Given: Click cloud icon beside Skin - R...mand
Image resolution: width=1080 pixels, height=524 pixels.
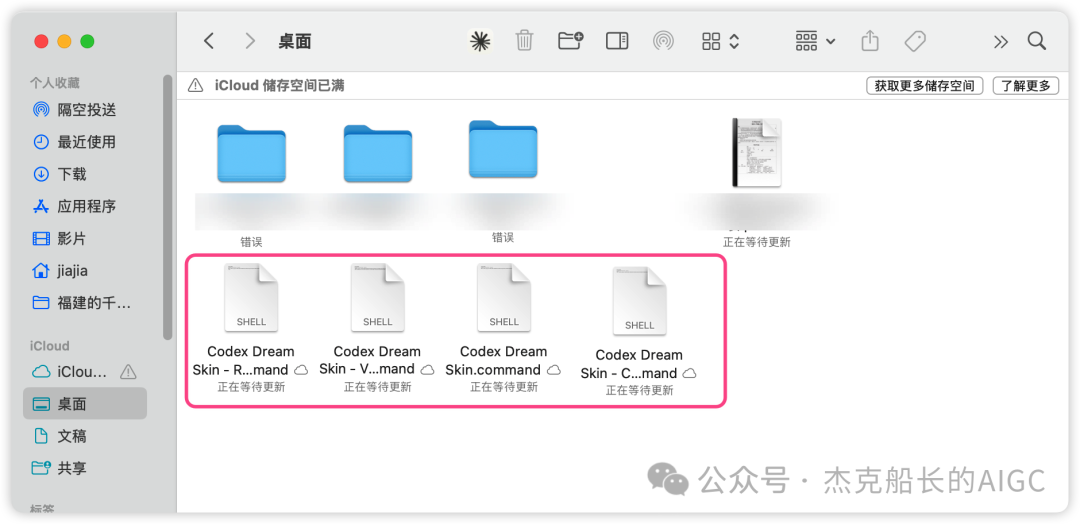Looking at the screenshot, I should click(x=301, y=370).
